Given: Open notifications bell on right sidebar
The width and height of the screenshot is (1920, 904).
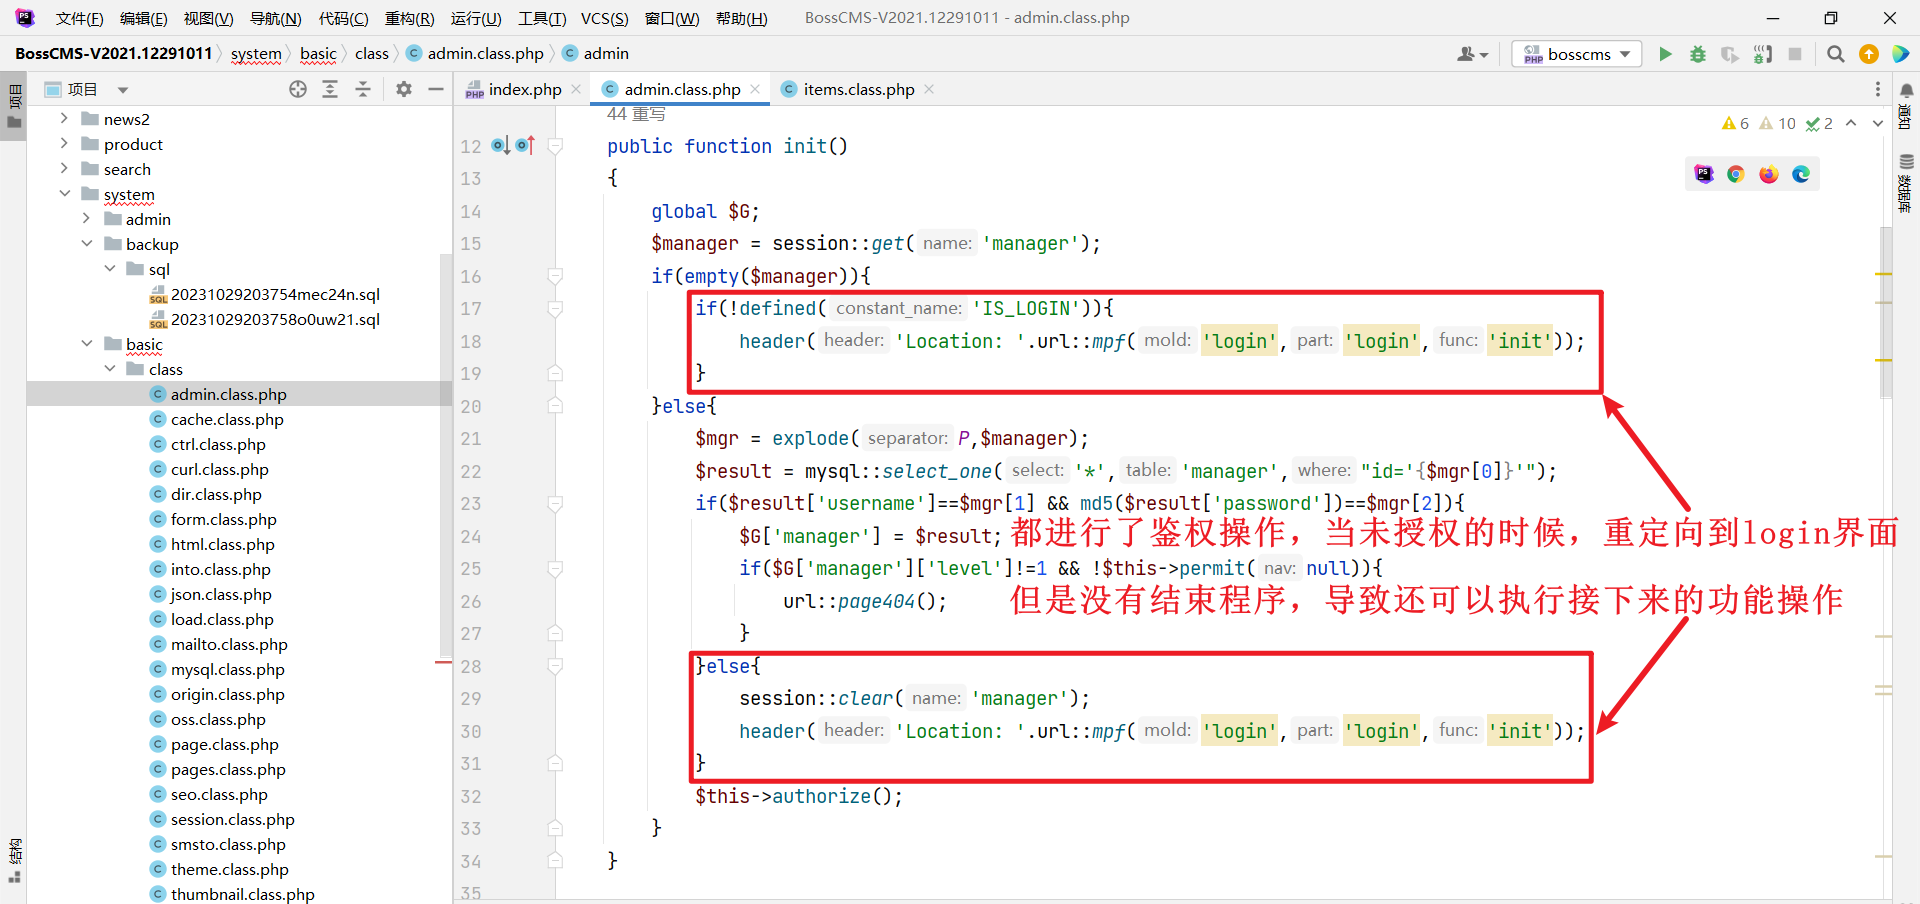Looking at the screenshot, I should [x=1906, y=91].
